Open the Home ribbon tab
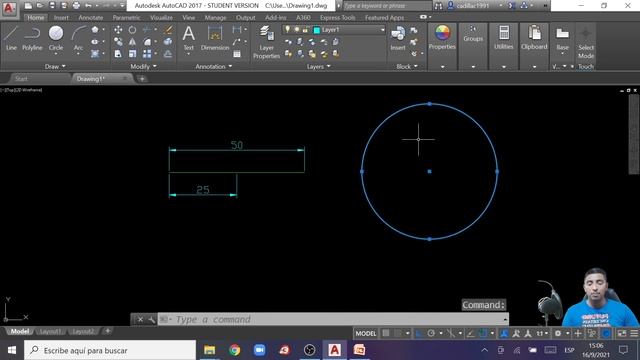Screen dimensions: 640x360 click(36, 18)
